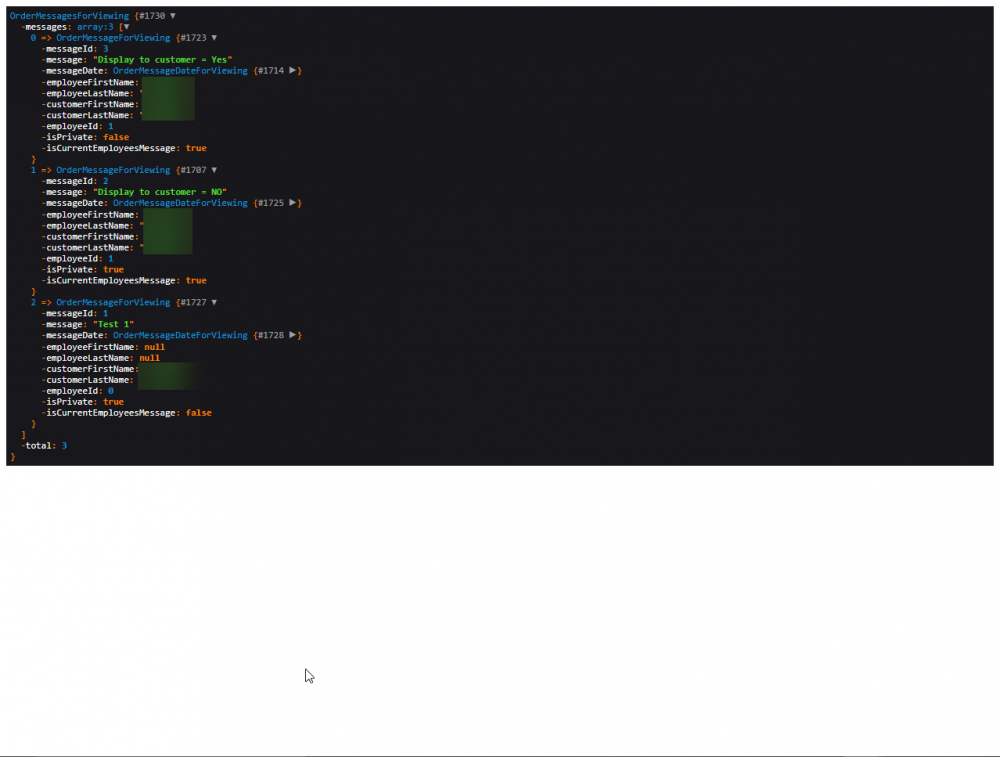The height and width of the screenshot is (757, 1000).
Task: Click OrderMessageDateForViewing link of message 2
Action: coord(180,203)
